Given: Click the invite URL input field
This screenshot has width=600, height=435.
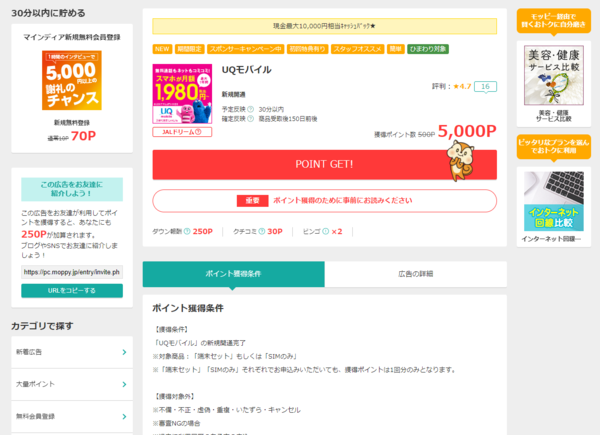Looking at the screenshot, I should pos(72,272).
